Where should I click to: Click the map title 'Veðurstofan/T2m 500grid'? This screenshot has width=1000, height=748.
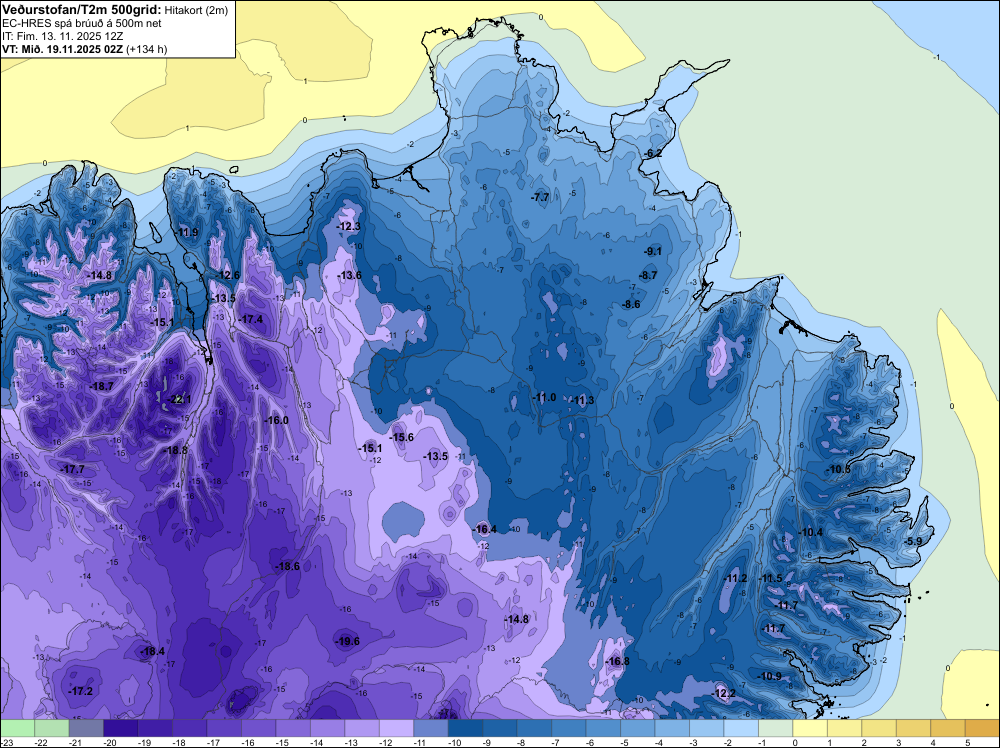click(82, 10)
